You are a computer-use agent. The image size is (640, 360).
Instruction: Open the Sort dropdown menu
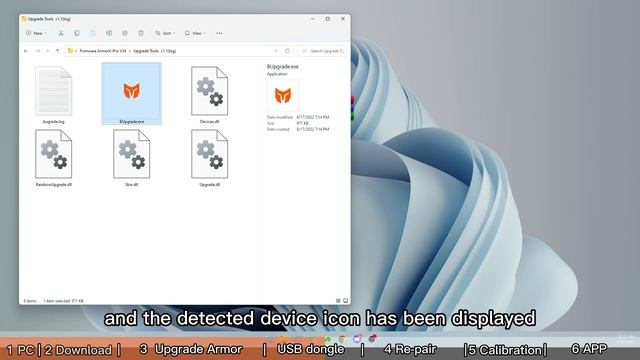[164, 33]
